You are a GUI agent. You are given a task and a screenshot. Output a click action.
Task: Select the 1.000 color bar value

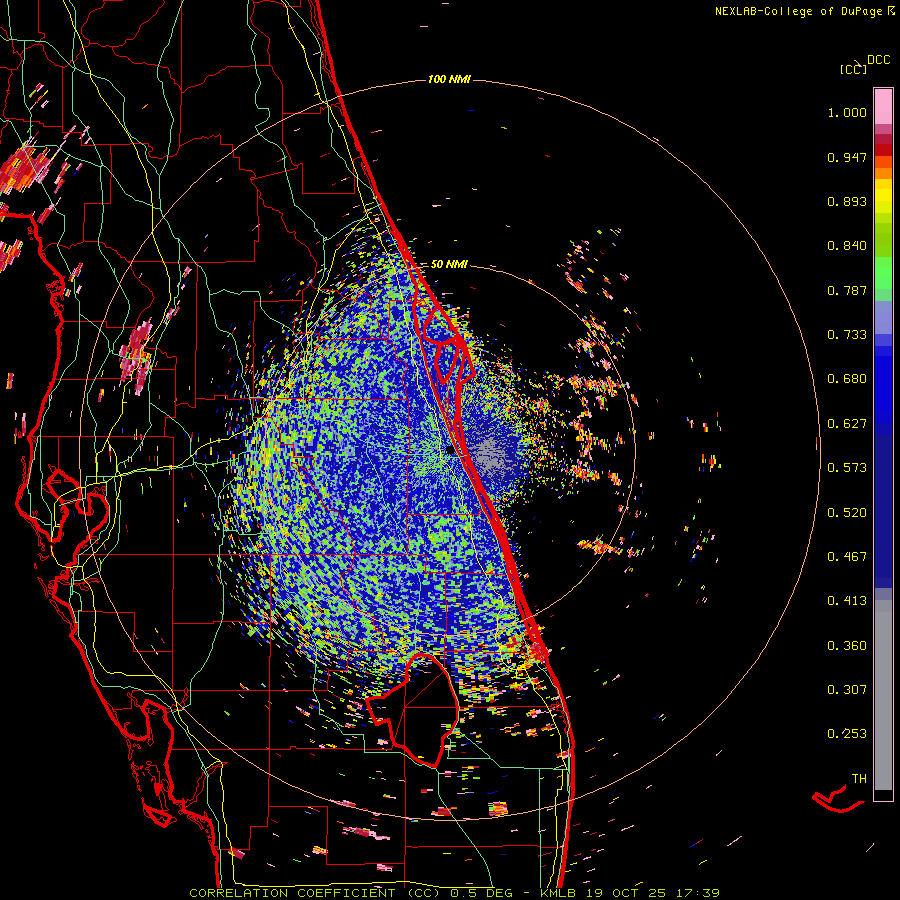tap(847, 112)
